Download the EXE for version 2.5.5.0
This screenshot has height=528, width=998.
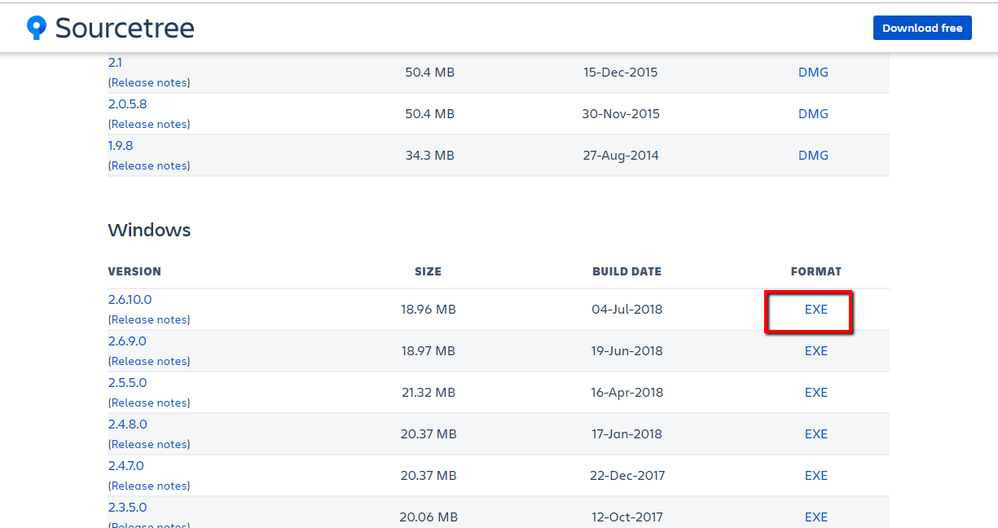(x=816, y=393)
